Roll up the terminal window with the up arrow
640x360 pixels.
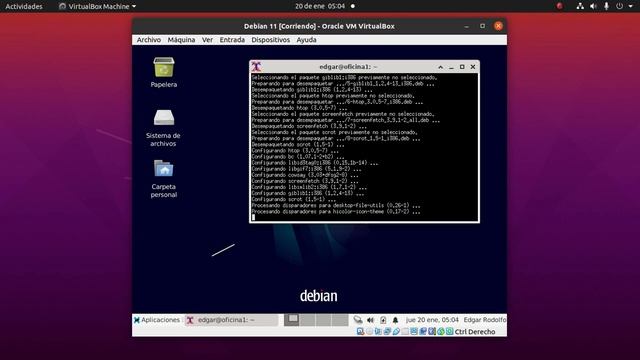(x=440, y=67)
